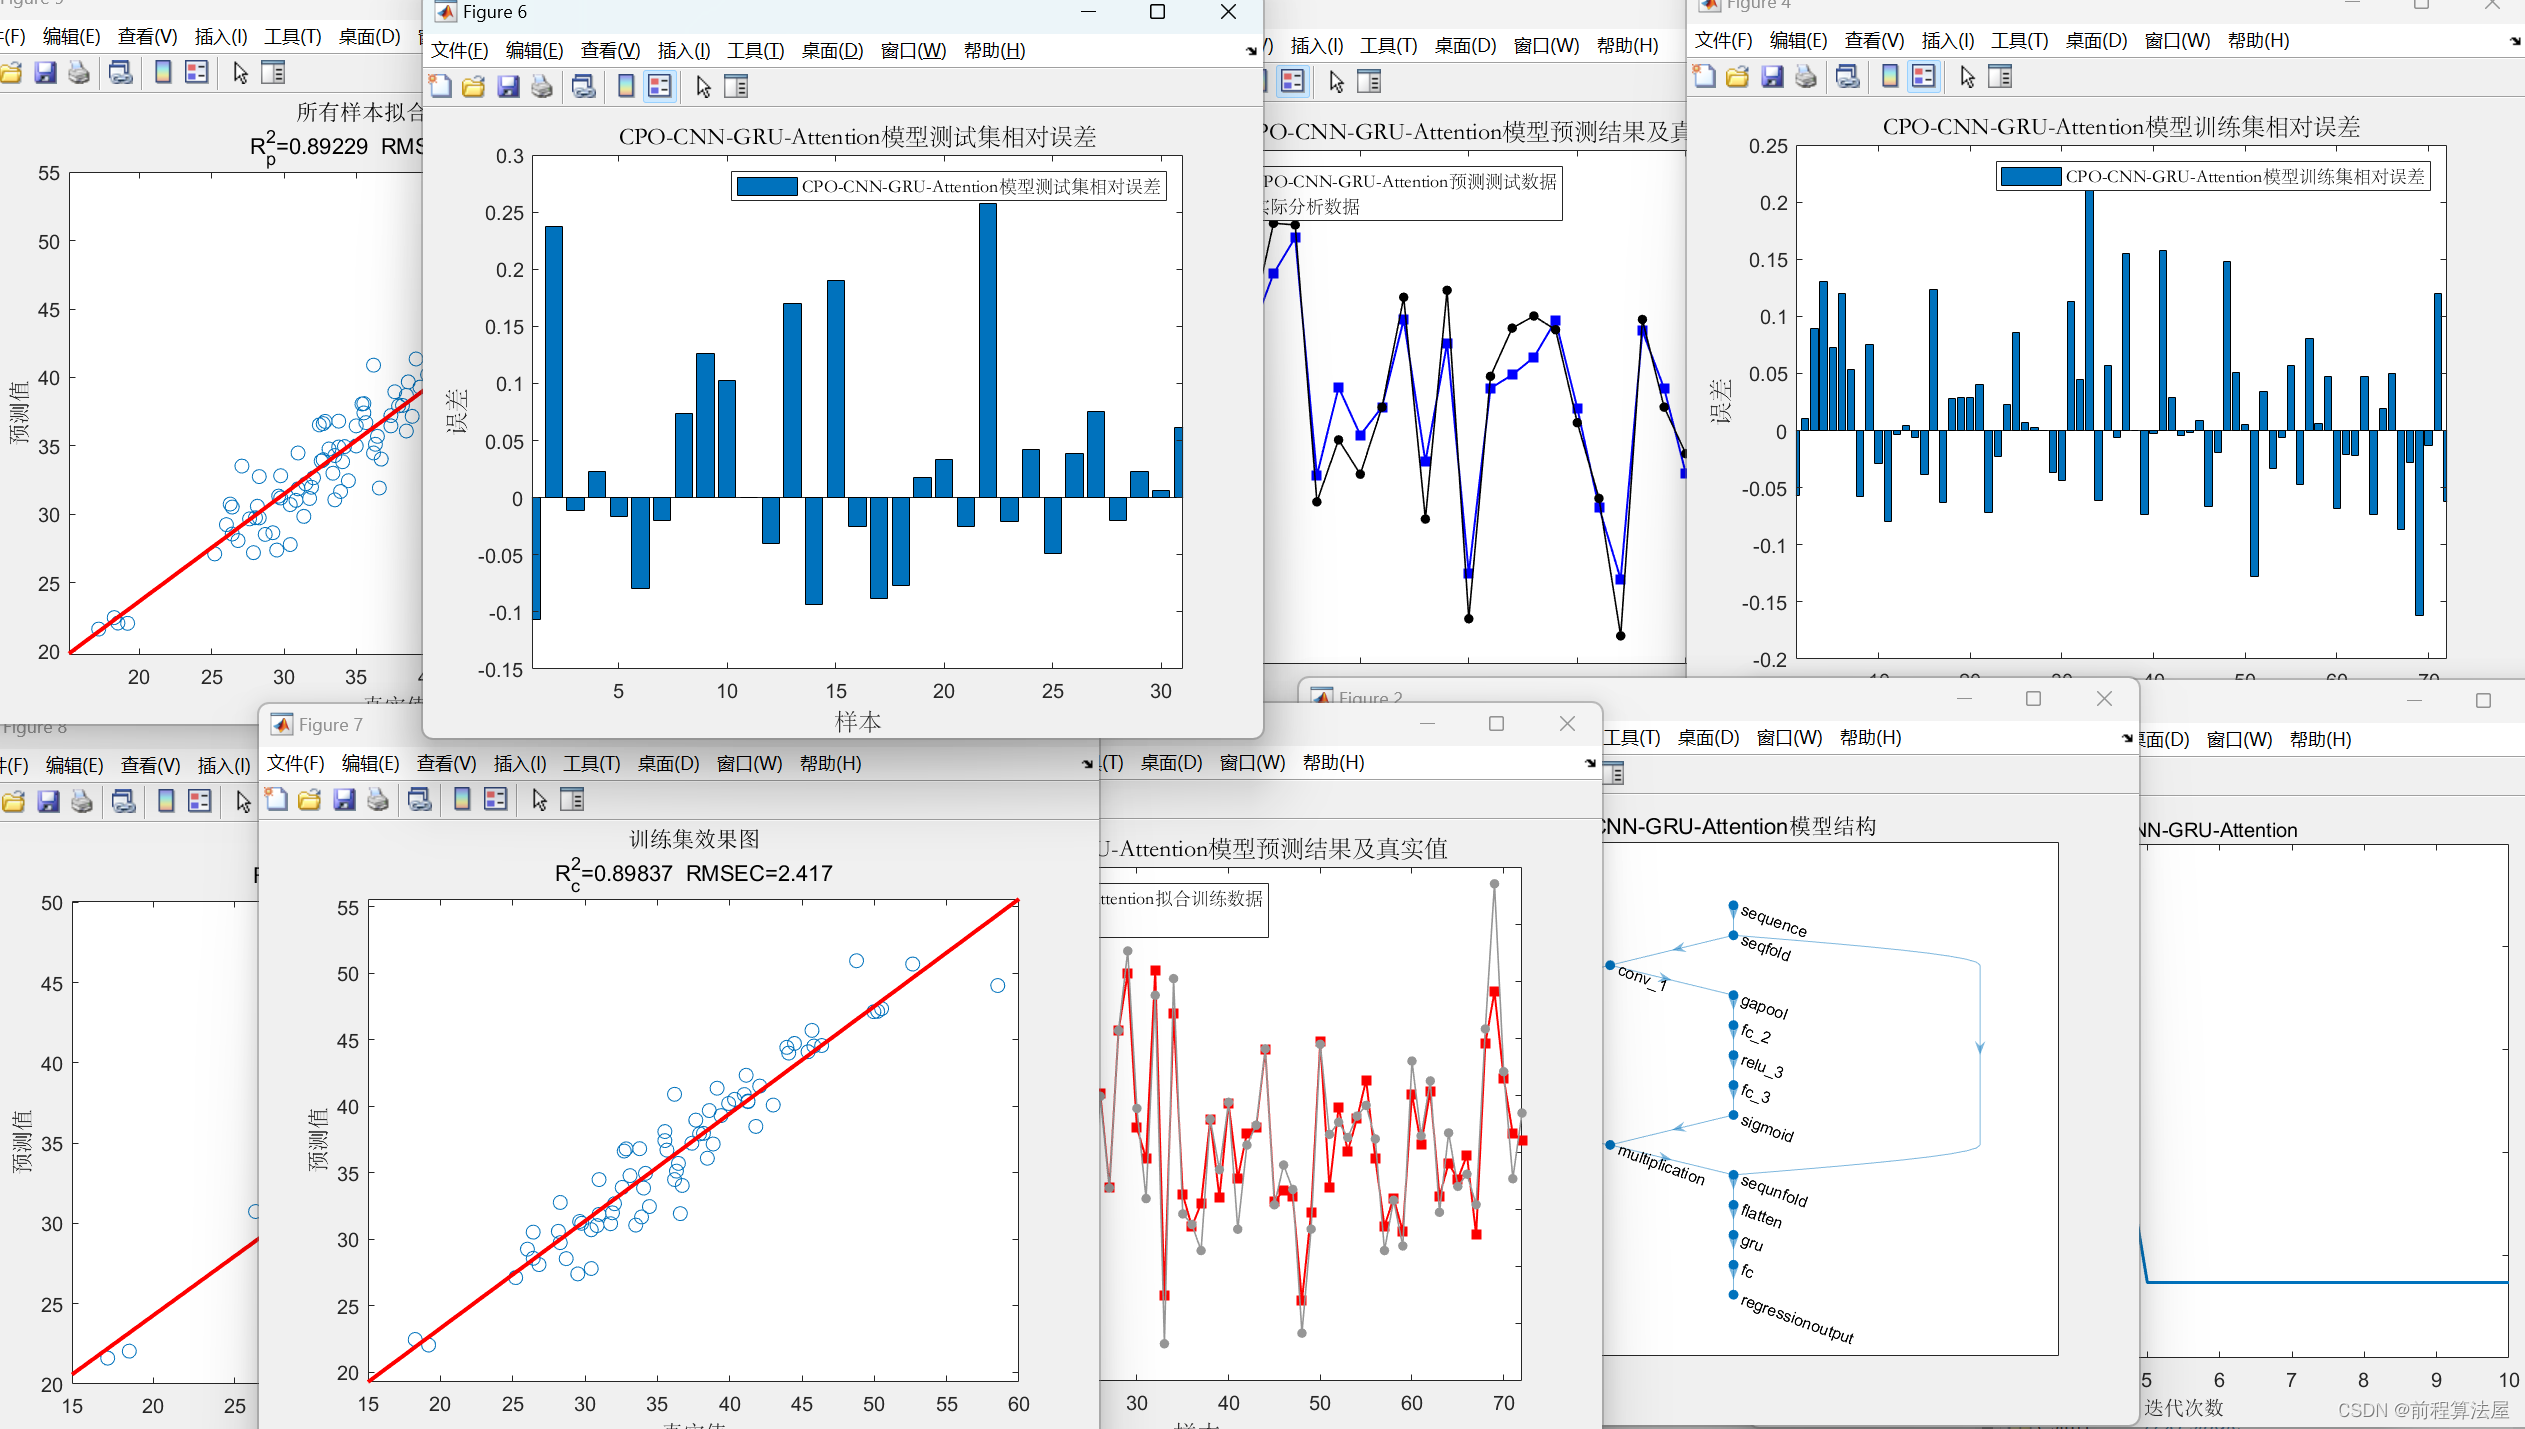Toggle Insert Colorbar in Figure 7 toolbar
2525x1429 pixels.
pos(462,800)
